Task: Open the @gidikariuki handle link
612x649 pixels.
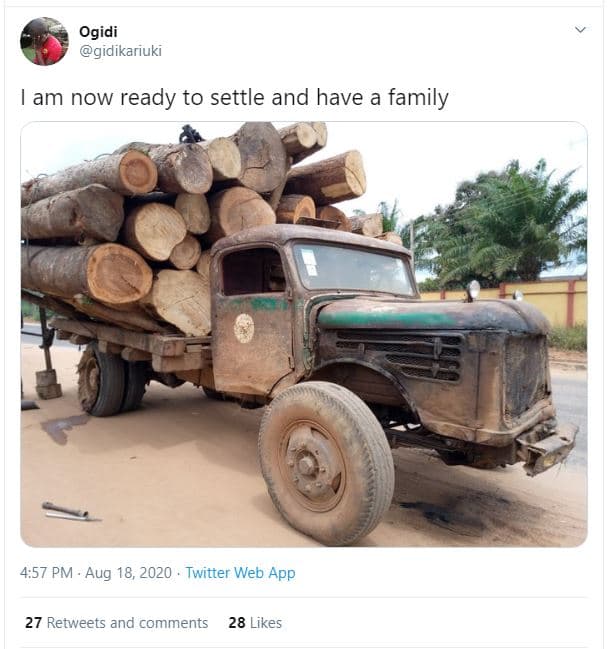Action: 120,50
